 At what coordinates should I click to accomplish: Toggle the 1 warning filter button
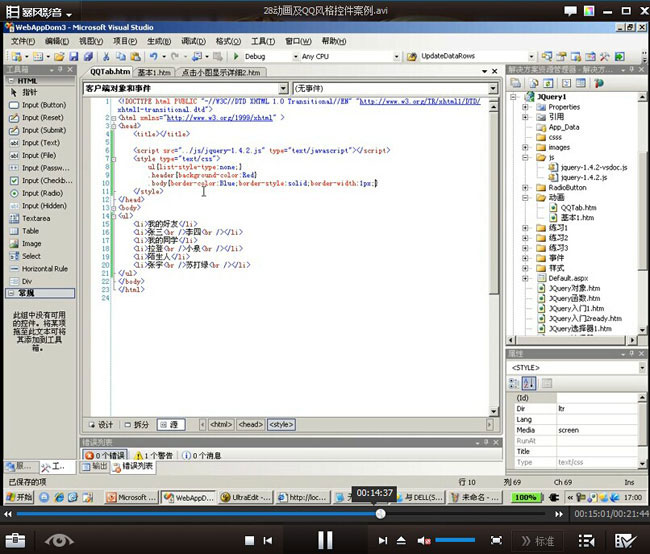[x=153, y=455]
